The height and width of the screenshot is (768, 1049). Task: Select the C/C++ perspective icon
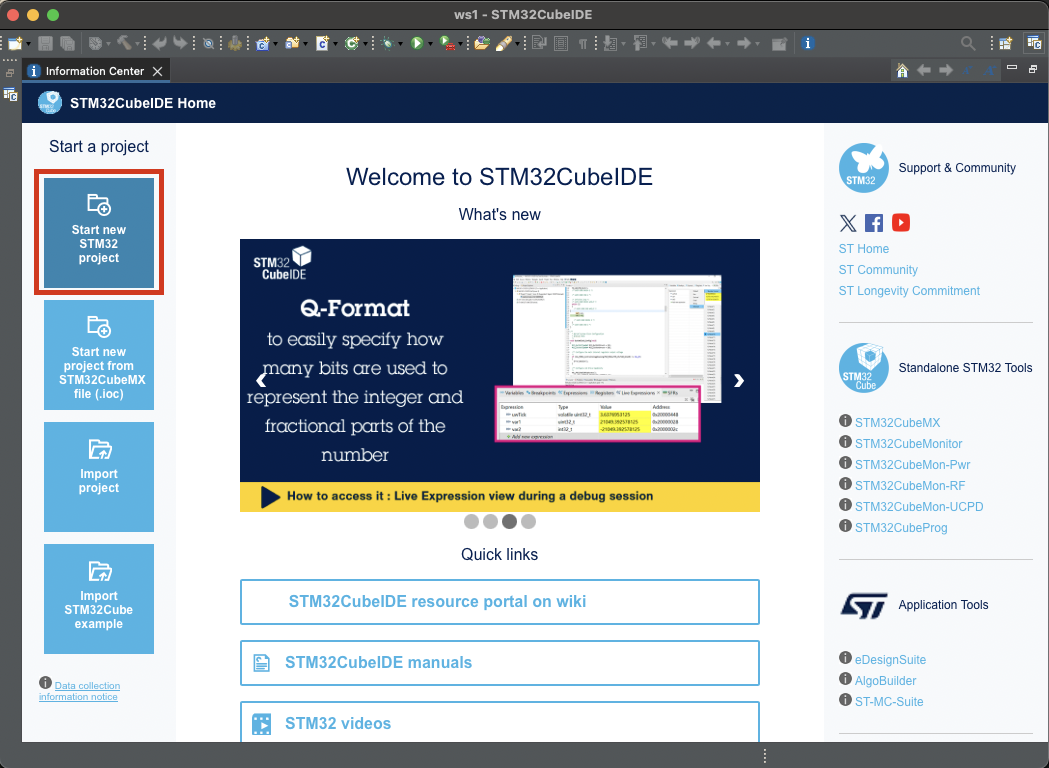(x=1034, y=43)
